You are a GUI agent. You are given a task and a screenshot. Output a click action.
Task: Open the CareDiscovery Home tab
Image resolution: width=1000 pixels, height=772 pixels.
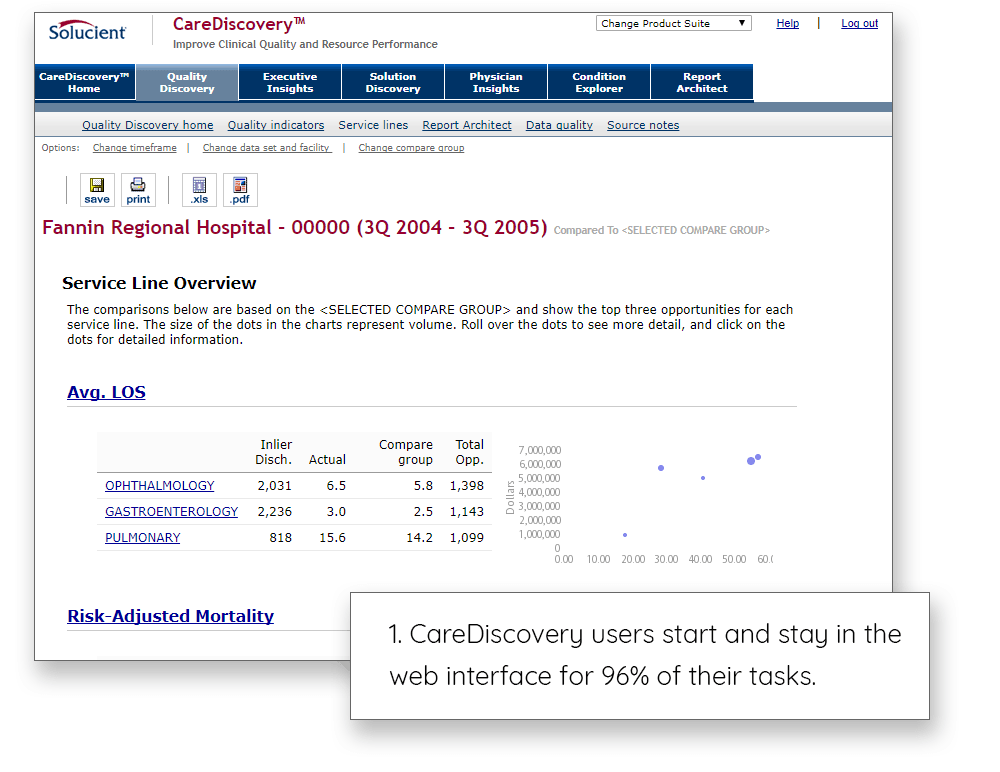pyautogui.click(x=84, y=82)
